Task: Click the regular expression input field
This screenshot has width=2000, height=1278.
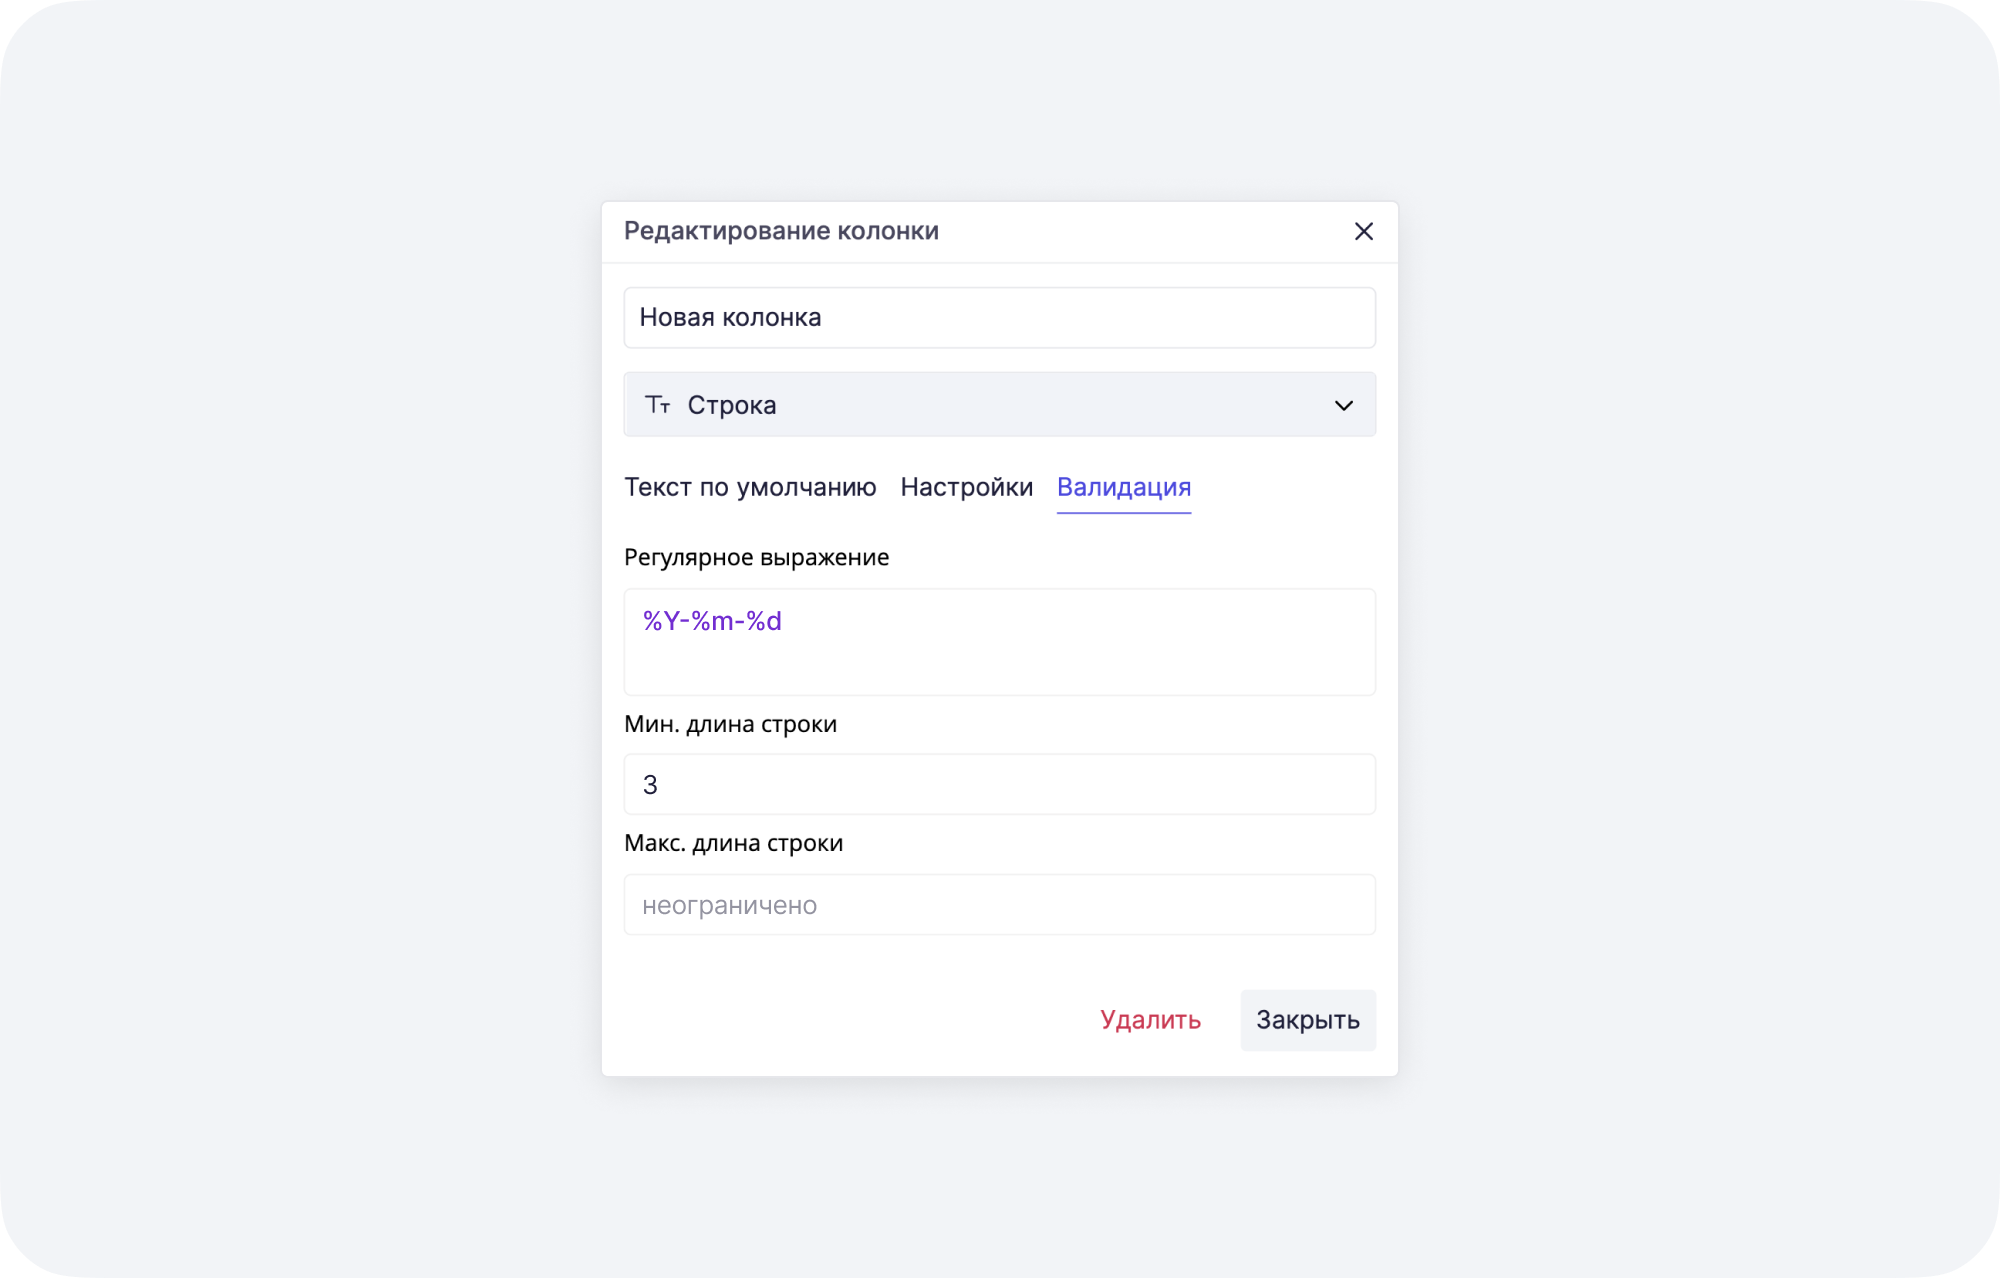Action: pyautogui.click(x=1000, y=642)
